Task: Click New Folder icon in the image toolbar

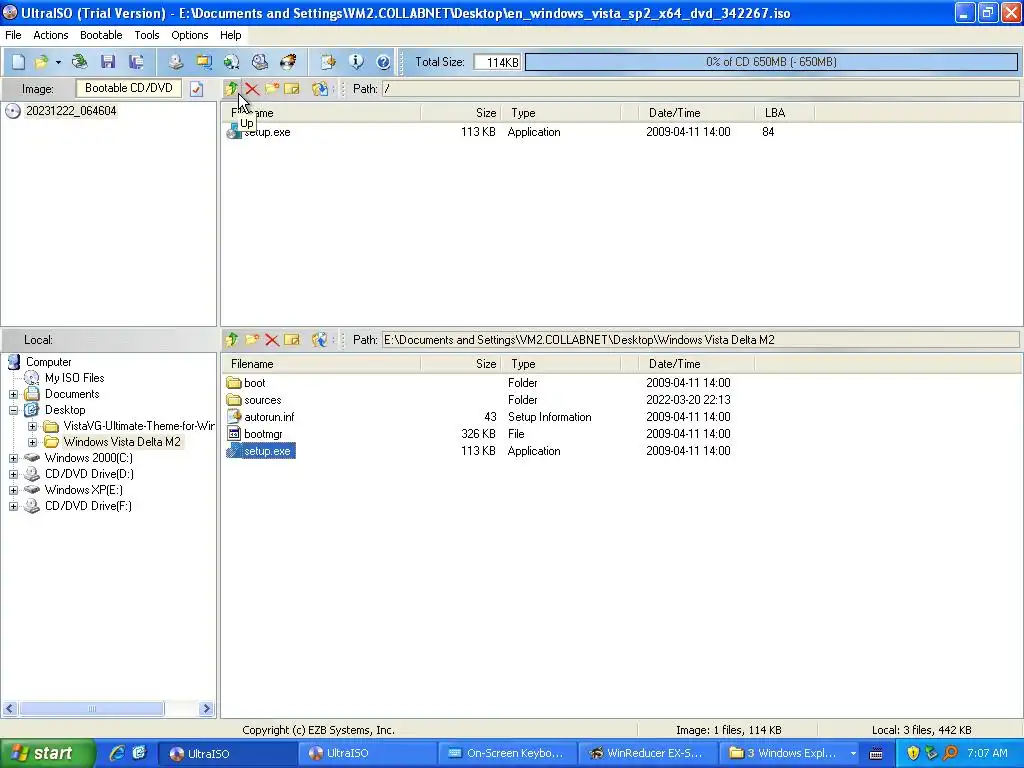Action: tap(272, 88)
